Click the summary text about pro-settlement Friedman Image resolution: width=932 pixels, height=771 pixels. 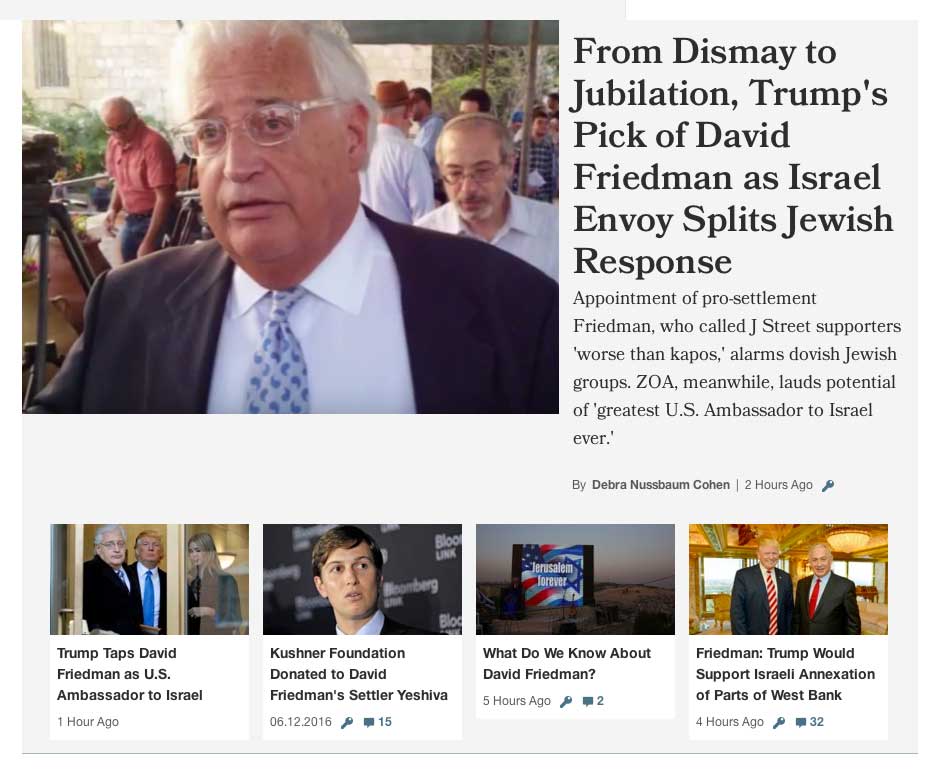click(736, 368)
